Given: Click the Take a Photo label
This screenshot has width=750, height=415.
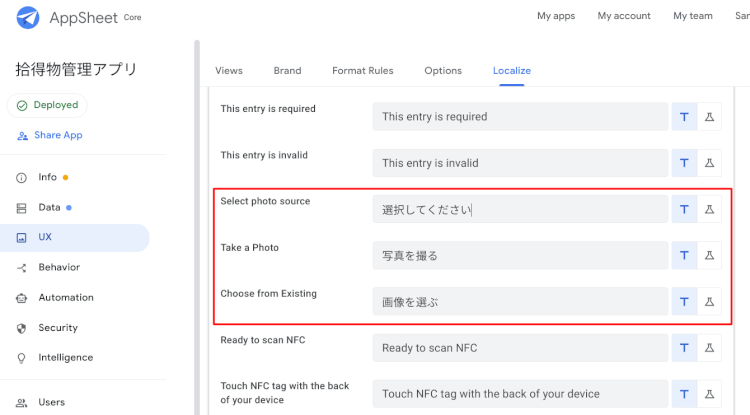Looking at the screenshot, I should (249, 248).
